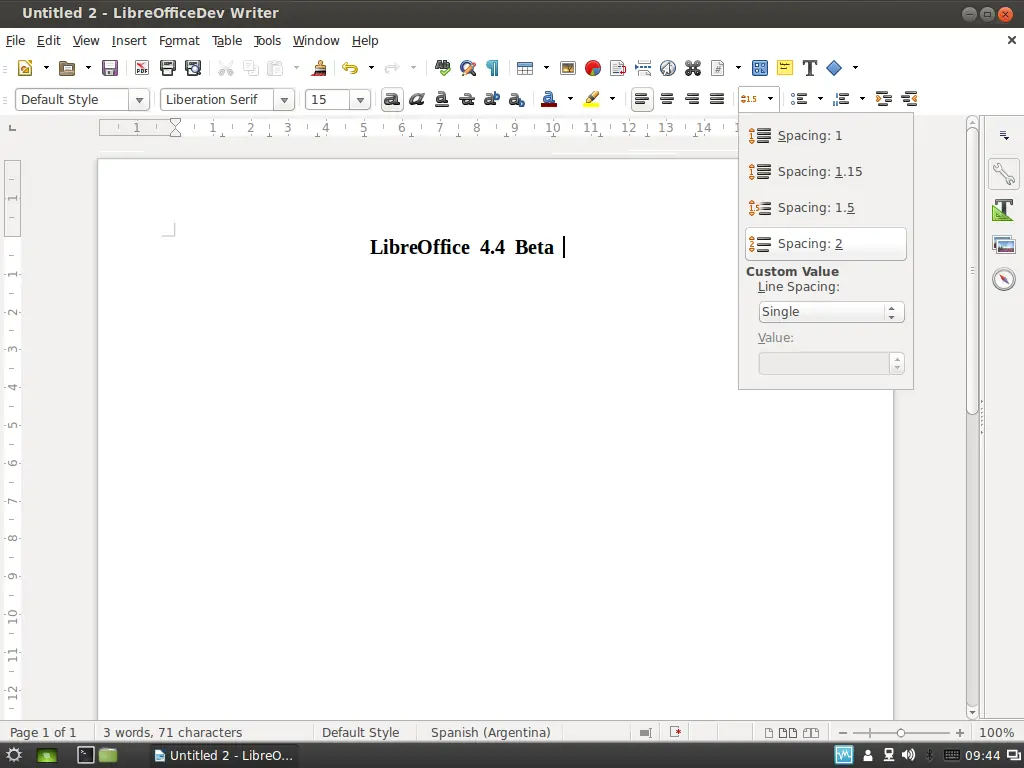Screen dimensions: 1024x768
Task: Insert a table with the table icon
Action: point(524,68)
